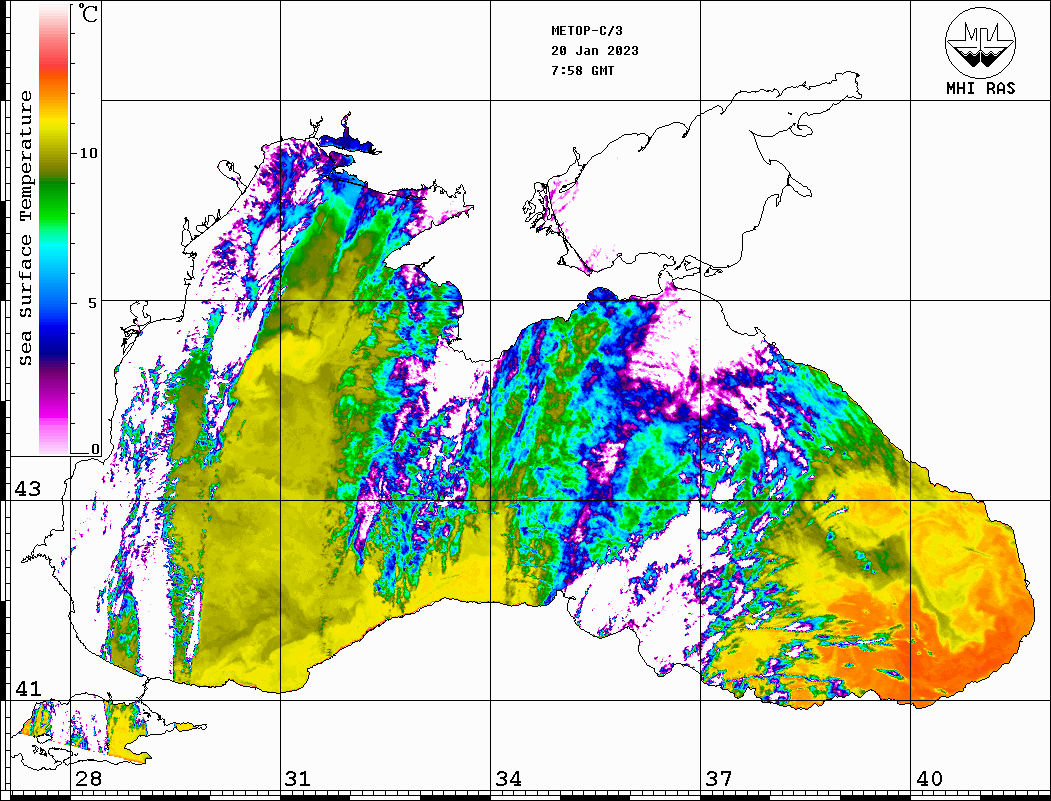
Task: Click the latitude label '41'
Action: point(27,689)
